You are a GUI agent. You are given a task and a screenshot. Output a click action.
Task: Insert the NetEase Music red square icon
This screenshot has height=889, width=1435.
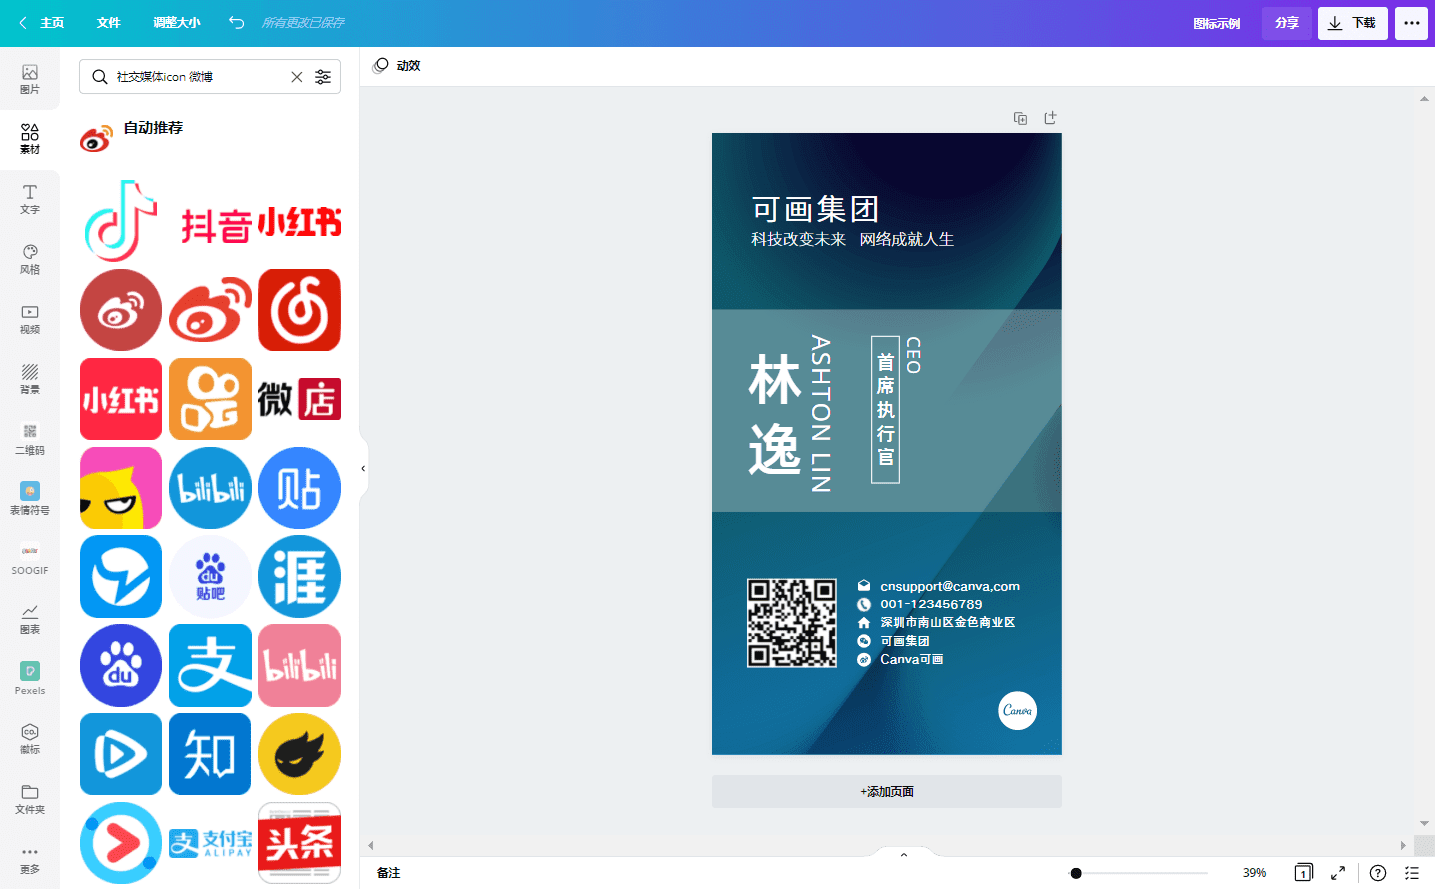tap(300, 310)
